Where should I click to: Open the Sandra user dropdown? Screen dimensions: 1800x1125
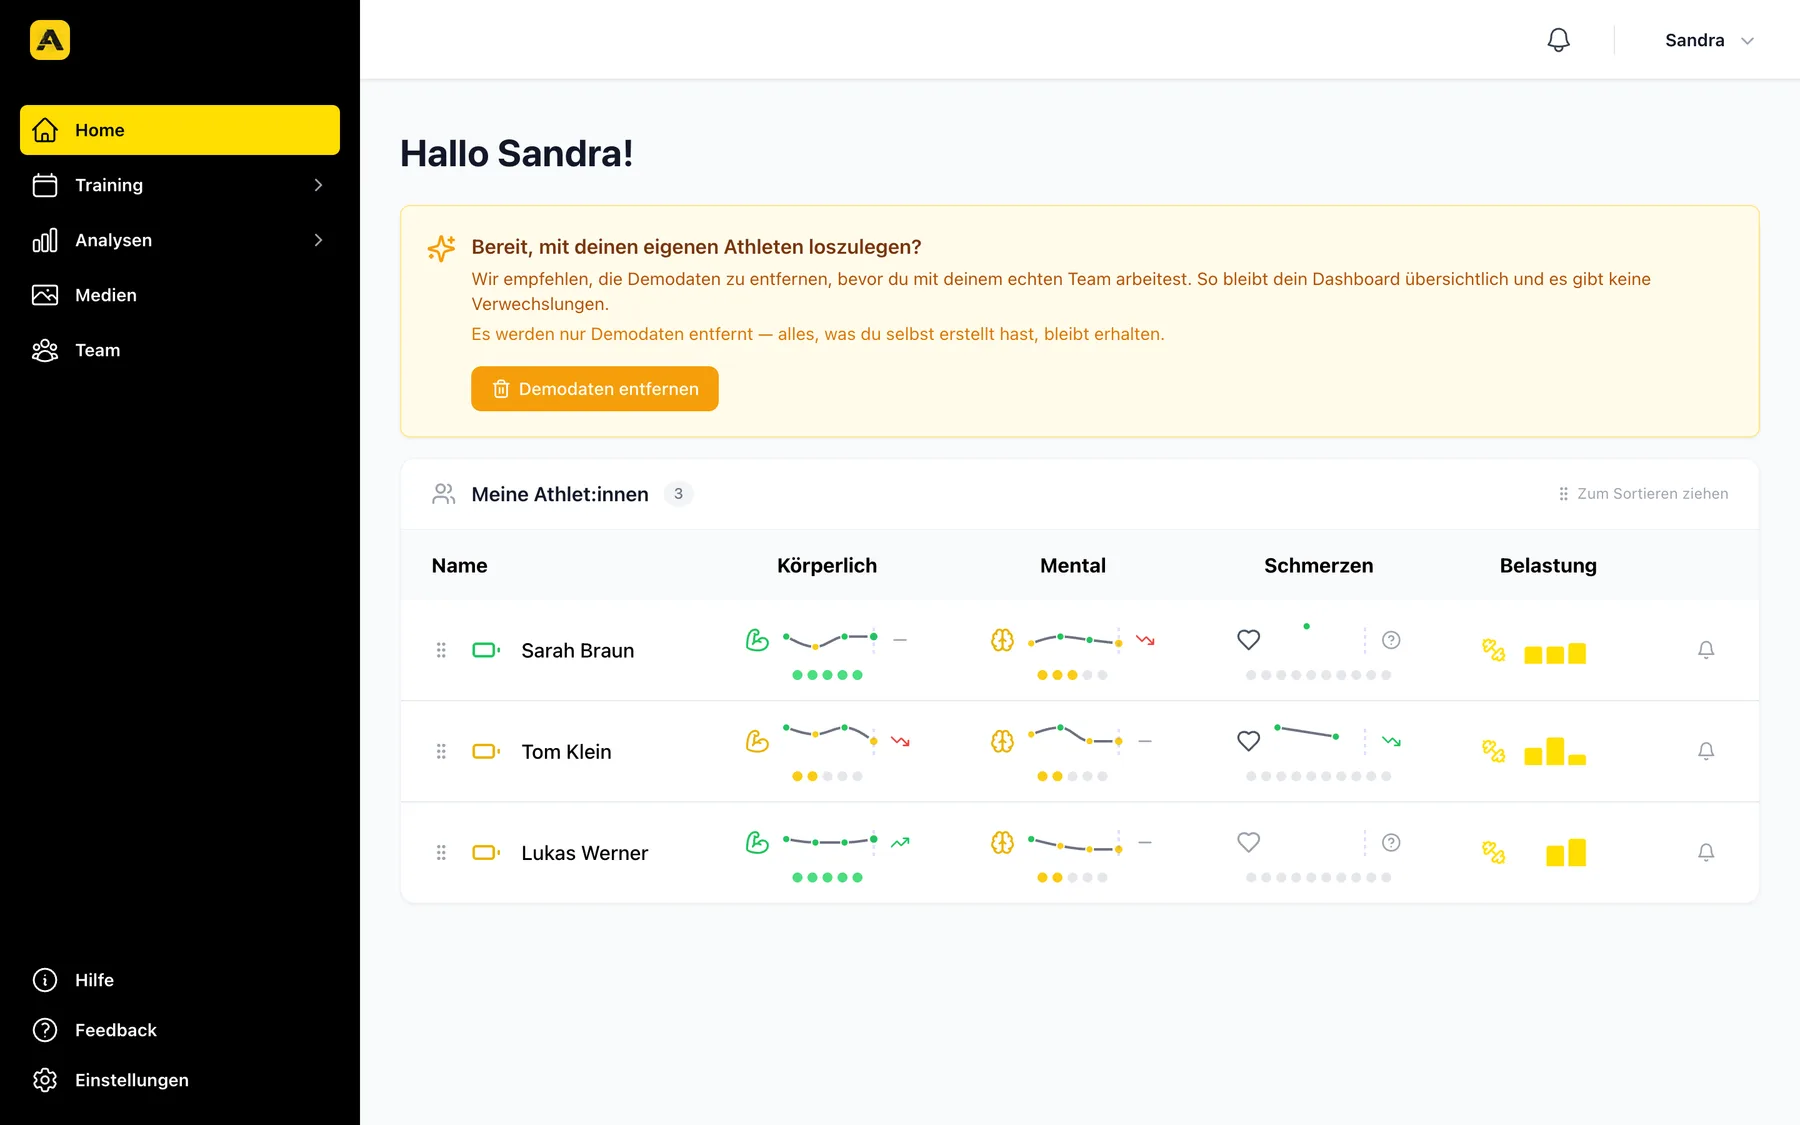[1709, 40]
